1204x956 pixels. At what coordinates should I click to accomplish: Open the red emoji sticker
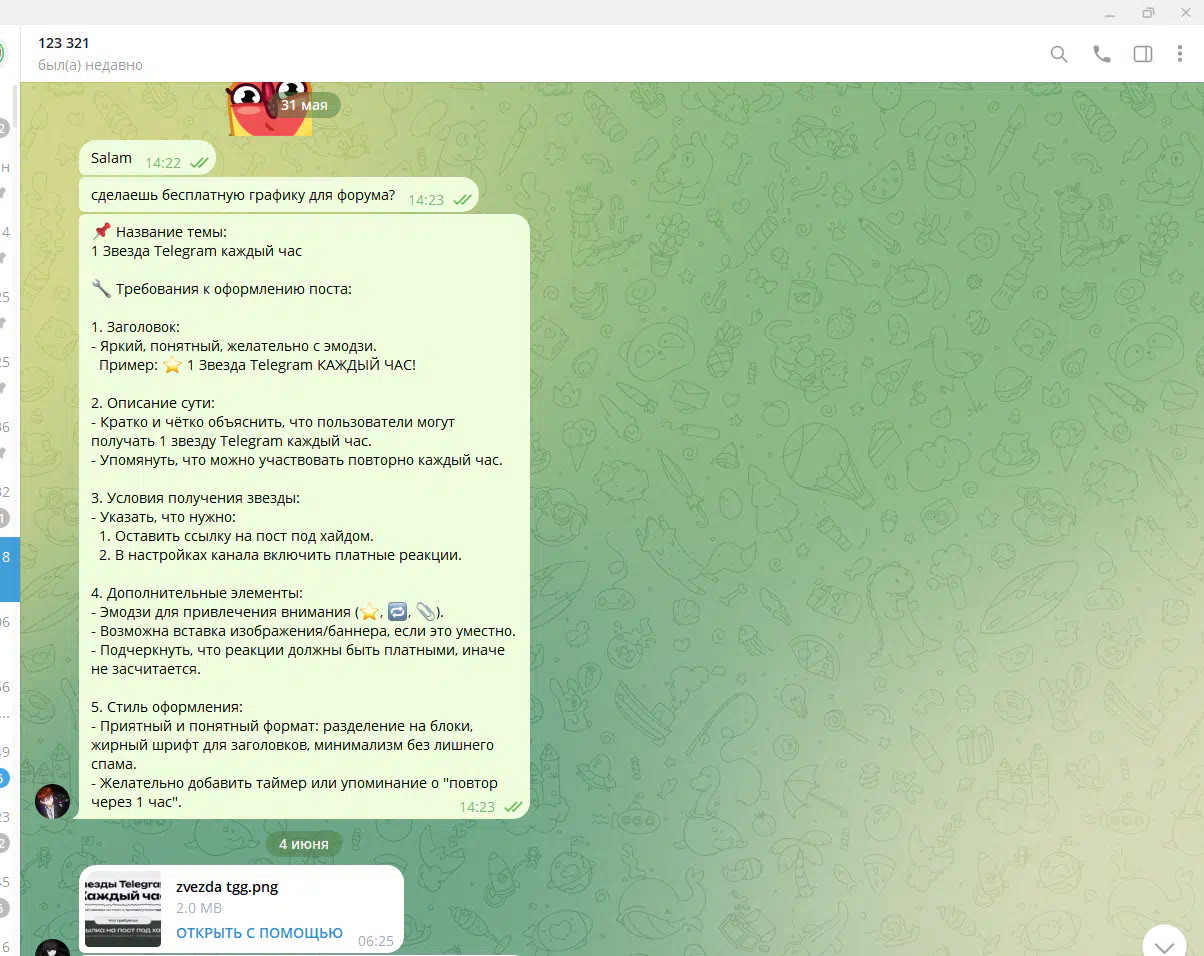[x=270, y=107]
